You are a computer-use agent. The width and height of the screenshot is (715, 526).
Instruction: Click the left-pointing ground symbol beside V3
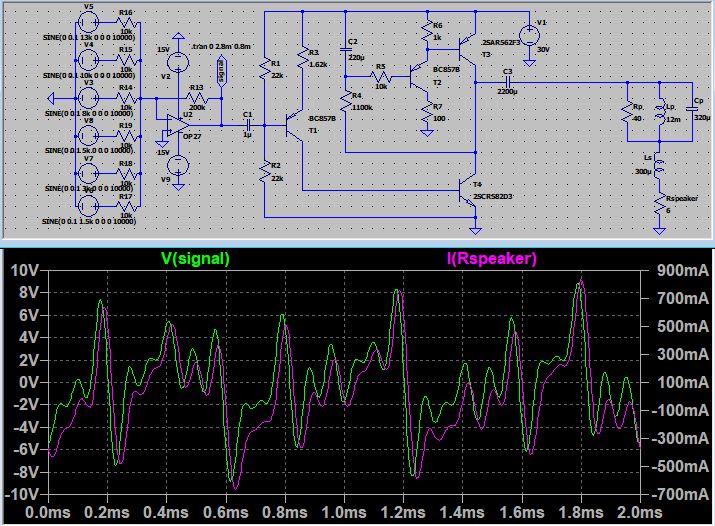pos(51,98)
